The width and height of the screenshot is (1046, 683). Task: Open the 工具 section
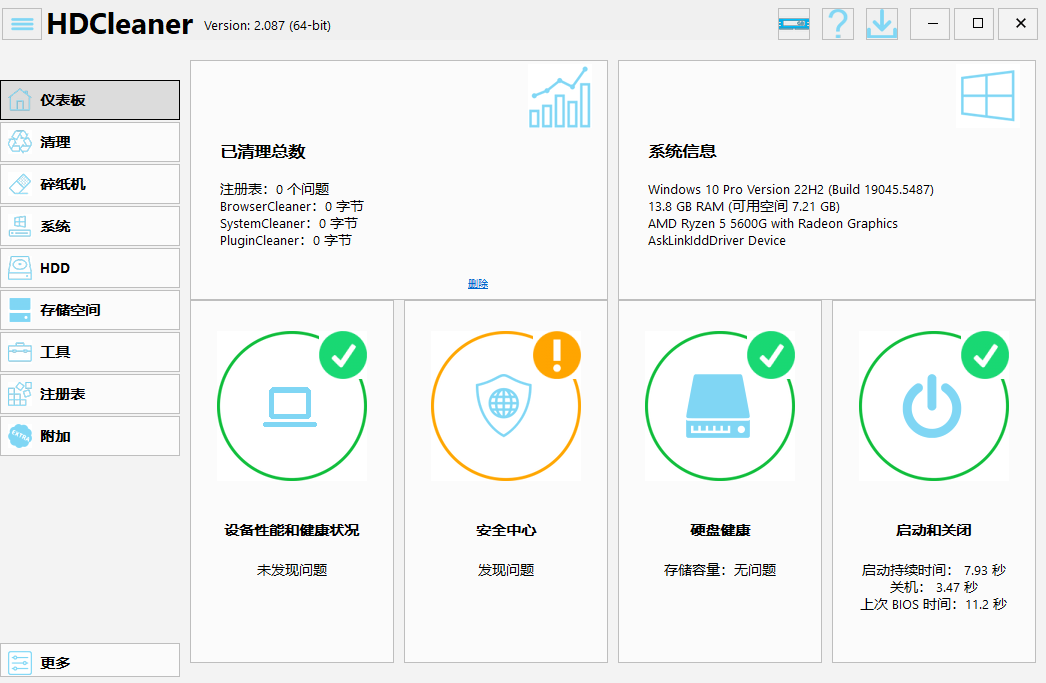[90, 352]
